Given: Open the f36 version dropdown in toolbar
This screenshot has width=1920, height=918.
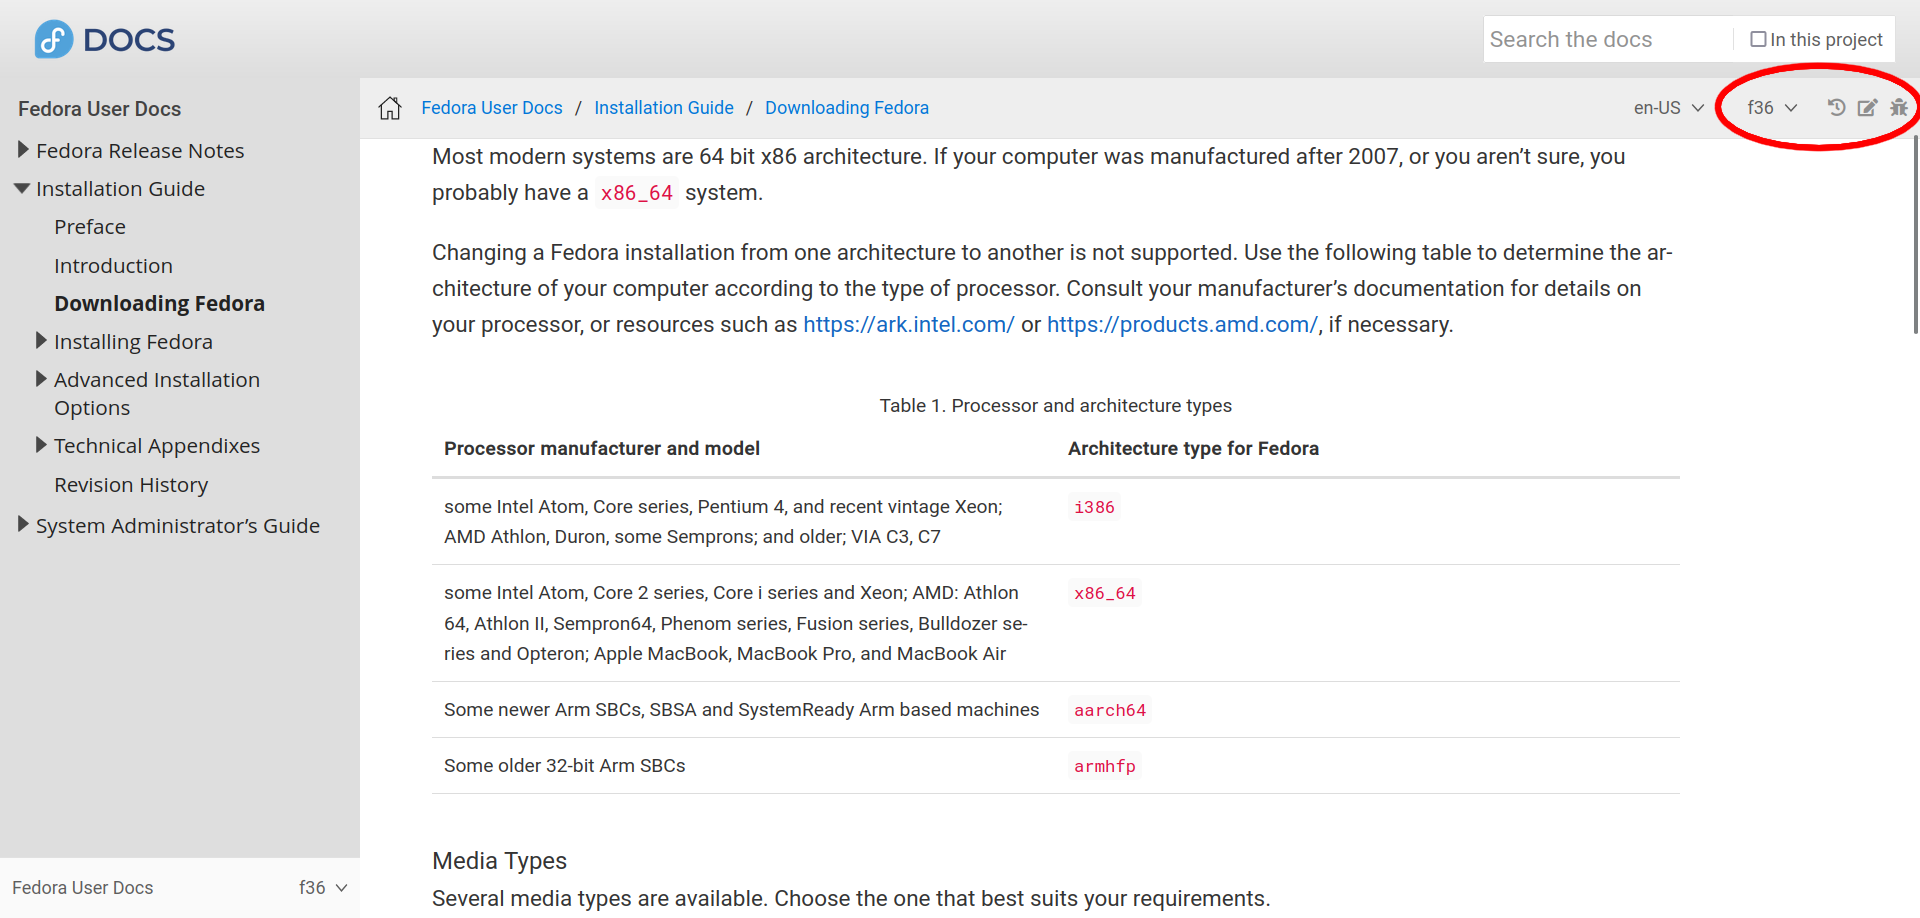Looking at the screenshot, I should [1772, 108].
